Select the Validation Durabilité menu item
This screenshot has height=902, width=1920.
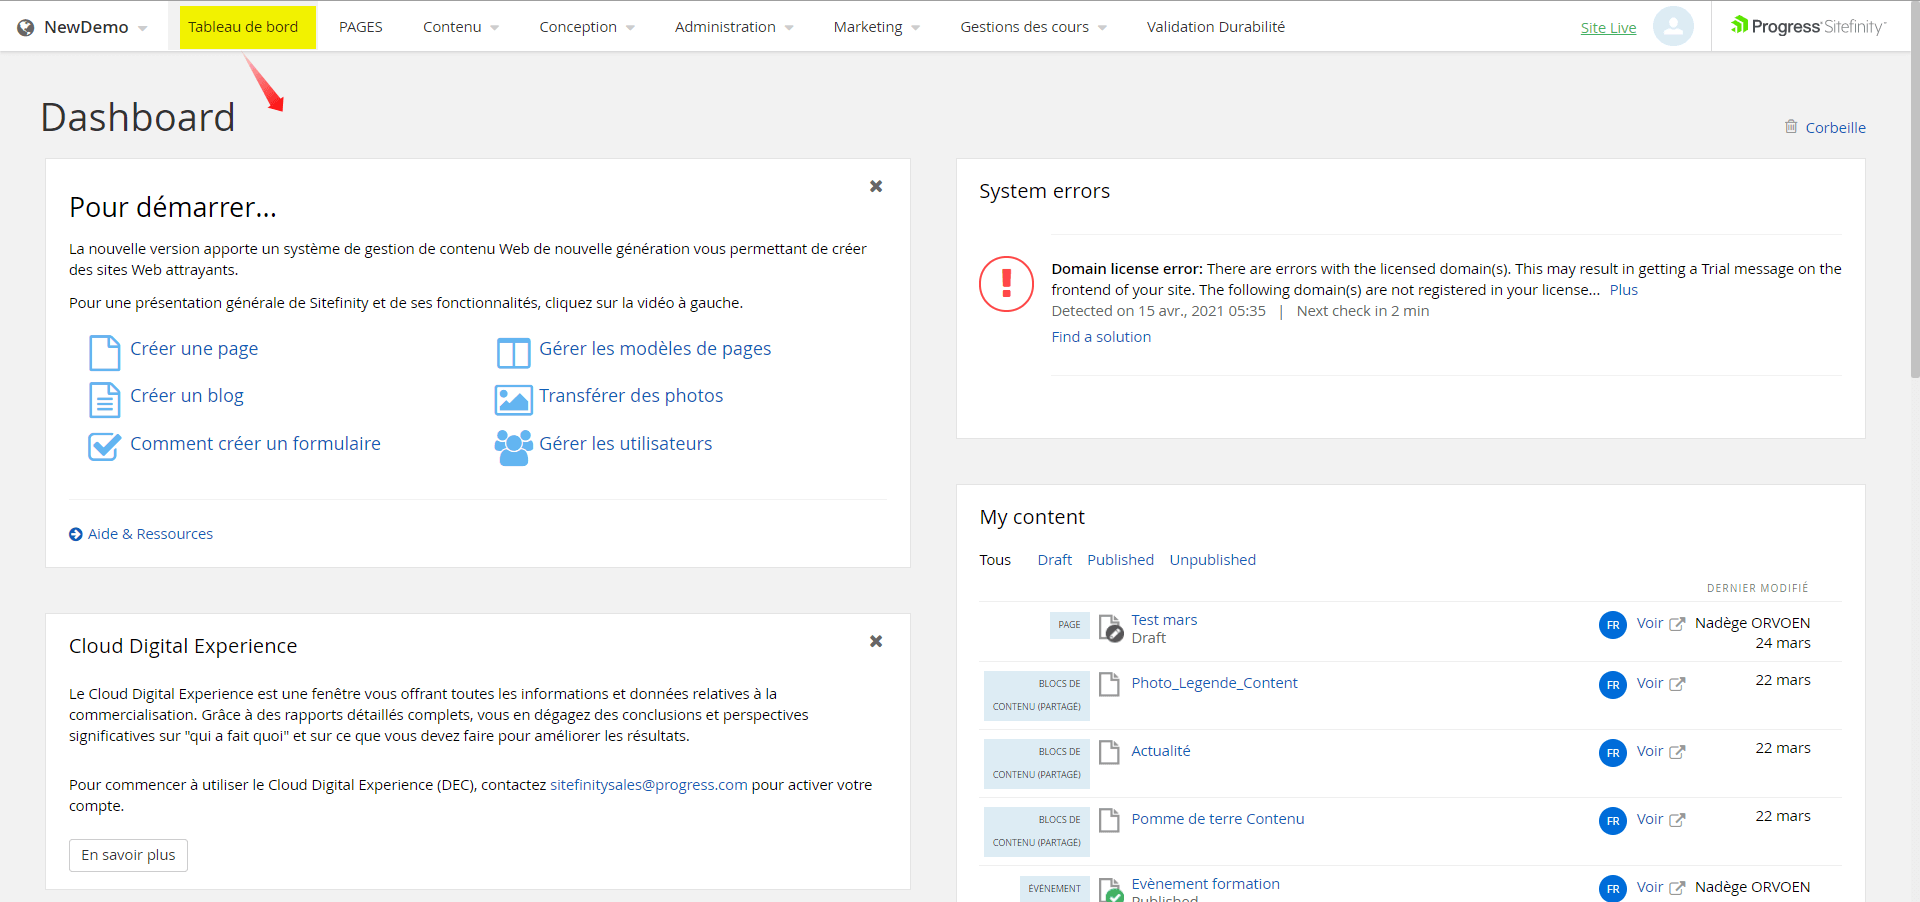(1215, 27)
